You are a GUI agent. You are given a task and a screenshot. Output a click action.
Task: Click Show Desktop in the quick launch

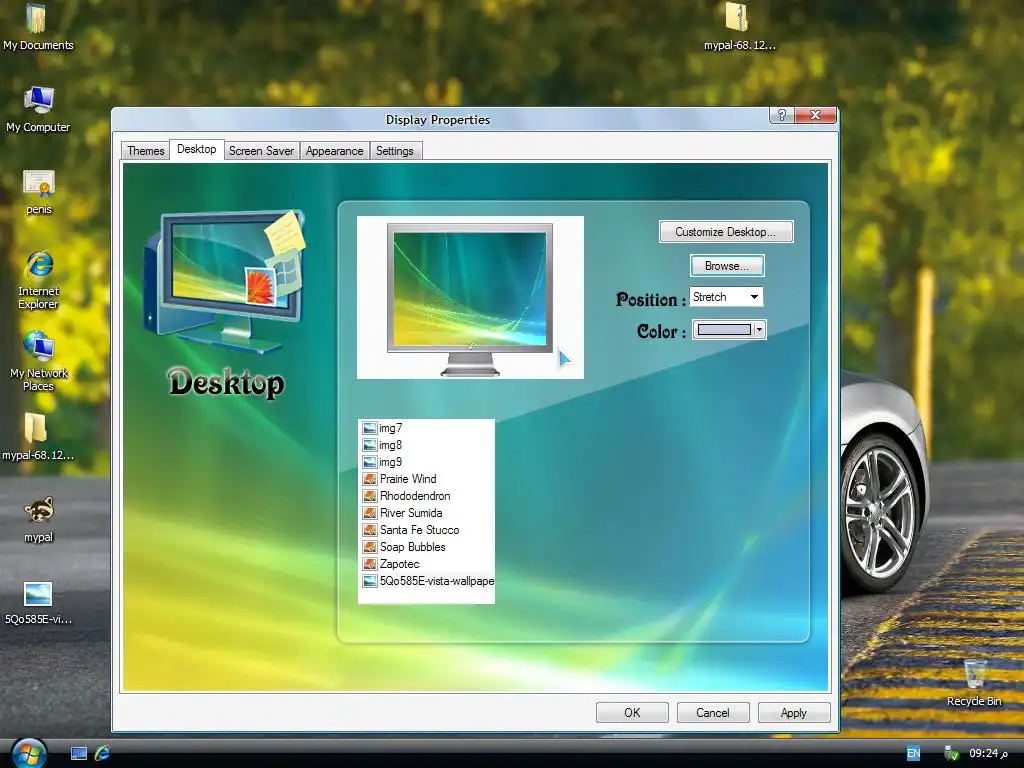[x=79, y=754]
